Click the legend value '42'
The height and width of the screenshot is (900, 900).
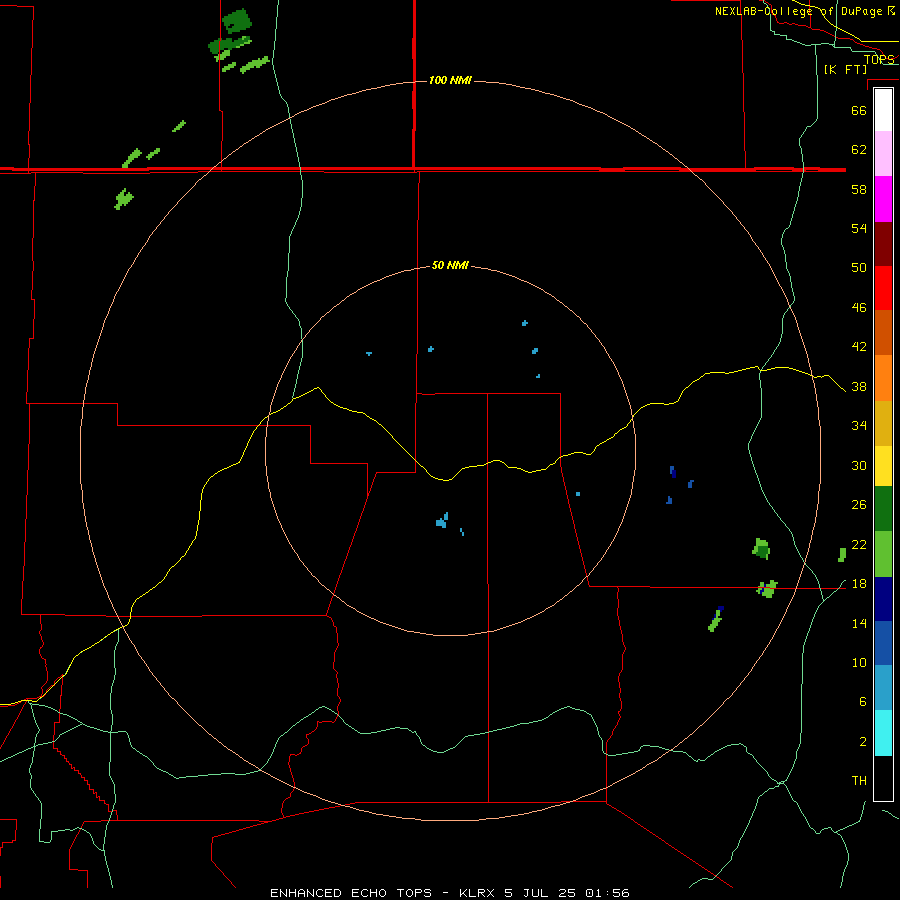click(x=859, y=347)
